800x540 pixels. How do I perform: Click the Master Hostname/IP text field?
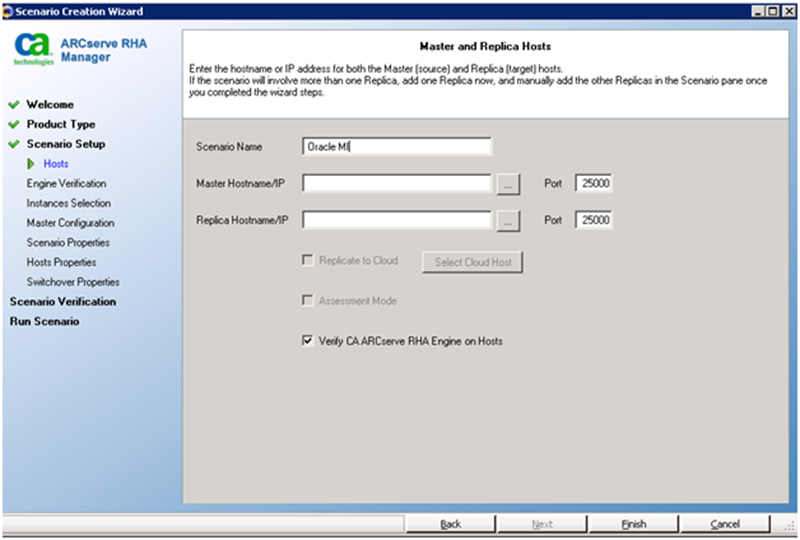click(397, 183)
